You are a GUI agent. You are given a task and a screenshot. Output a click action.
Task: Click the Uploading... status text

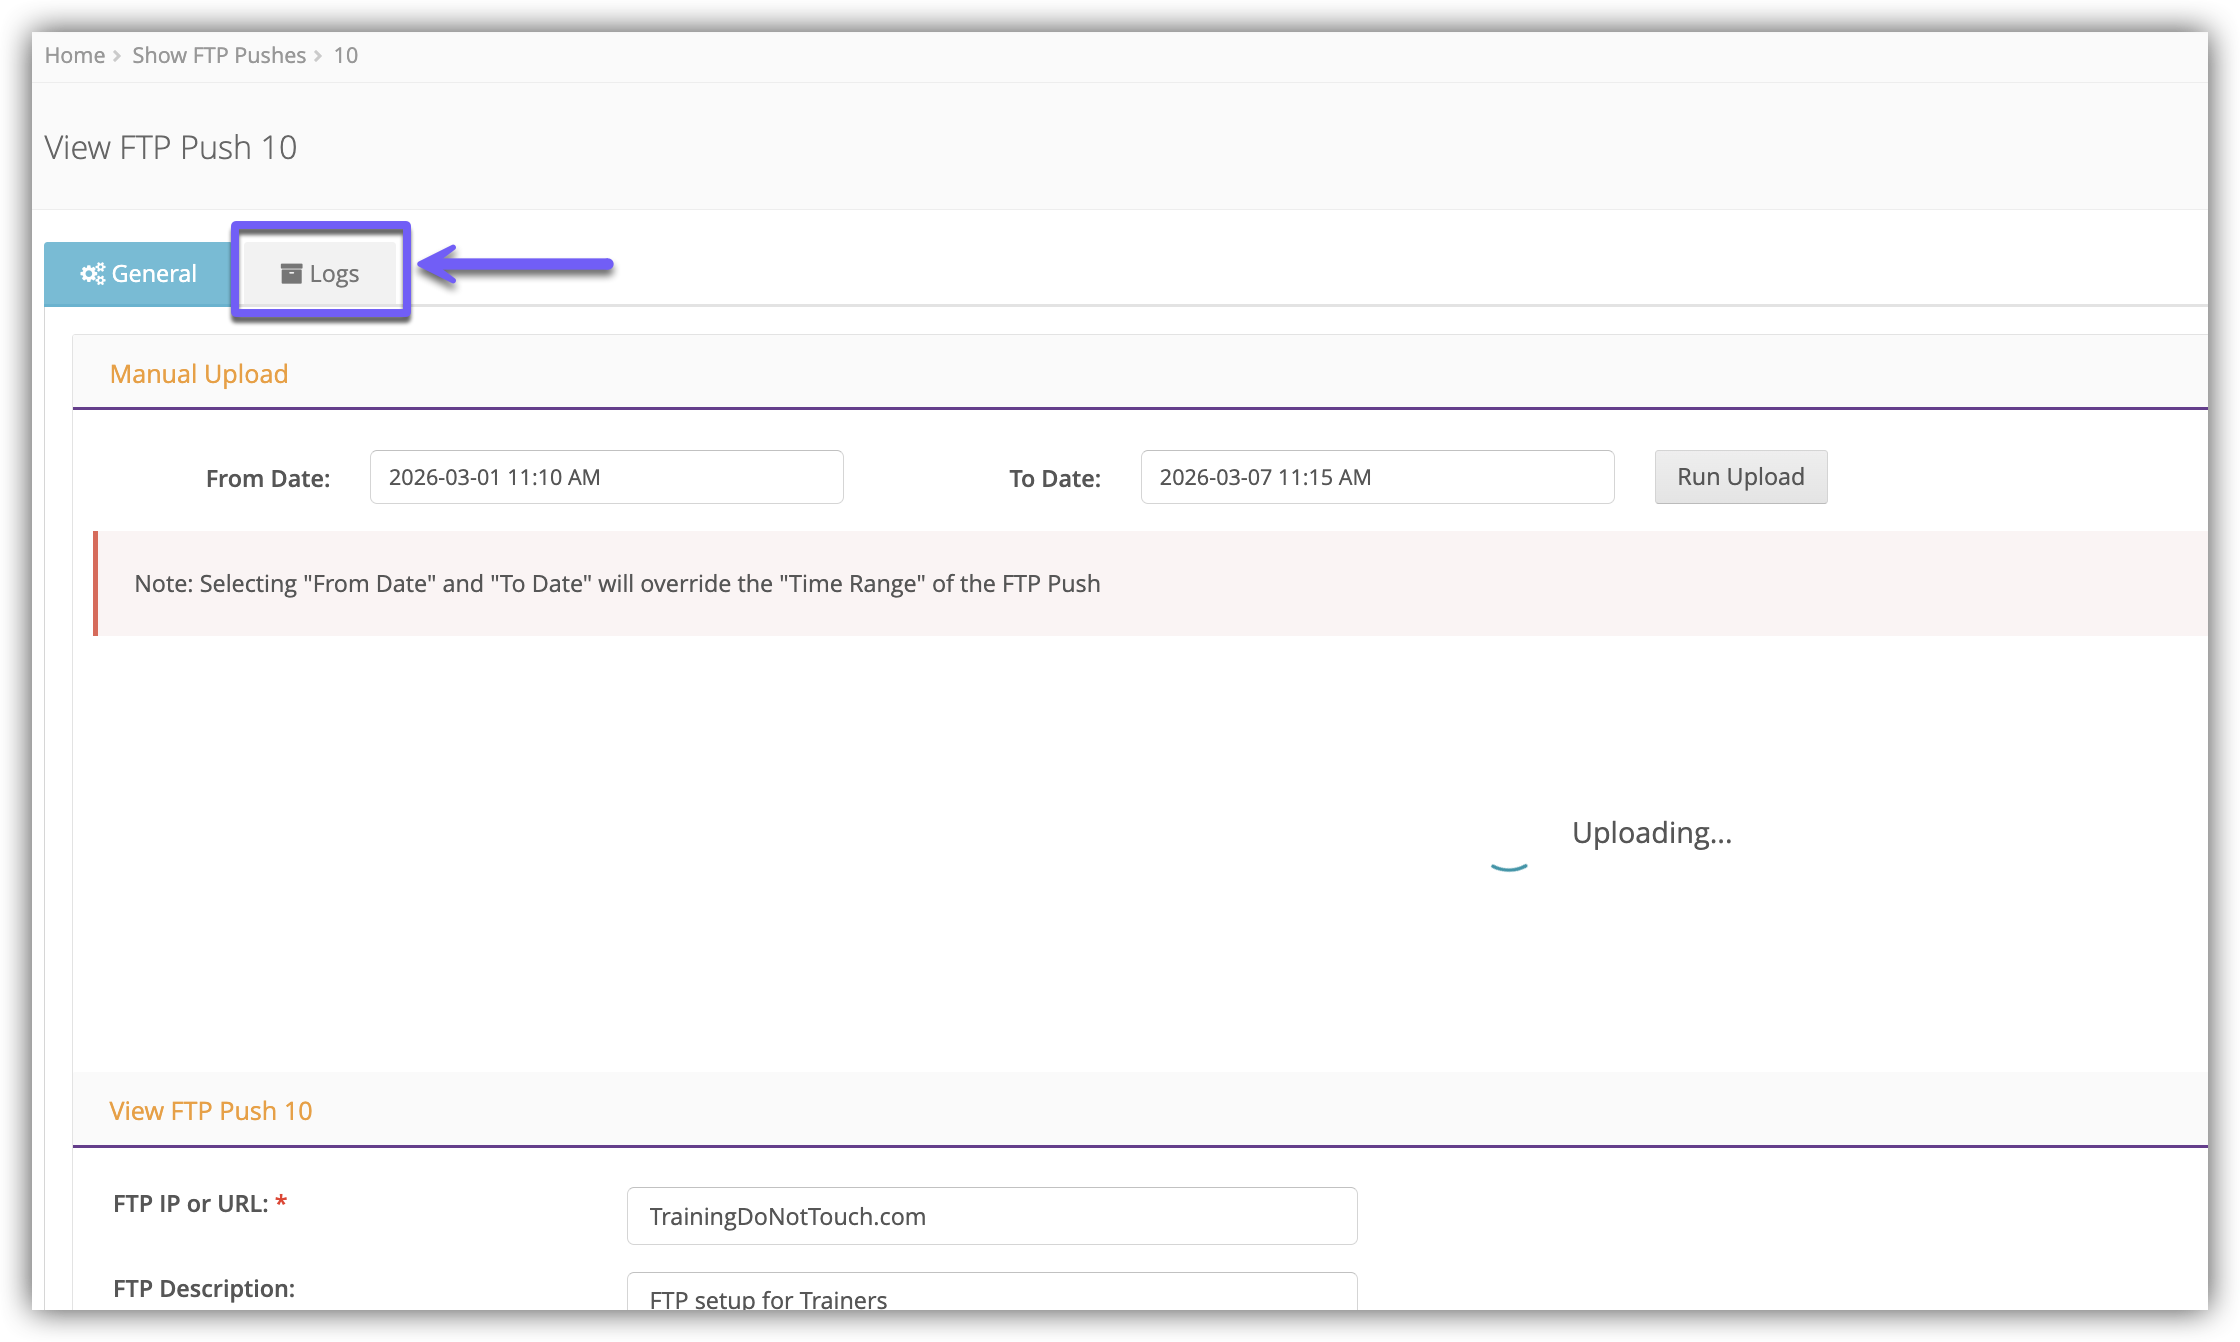click(x=1651, y=833)
